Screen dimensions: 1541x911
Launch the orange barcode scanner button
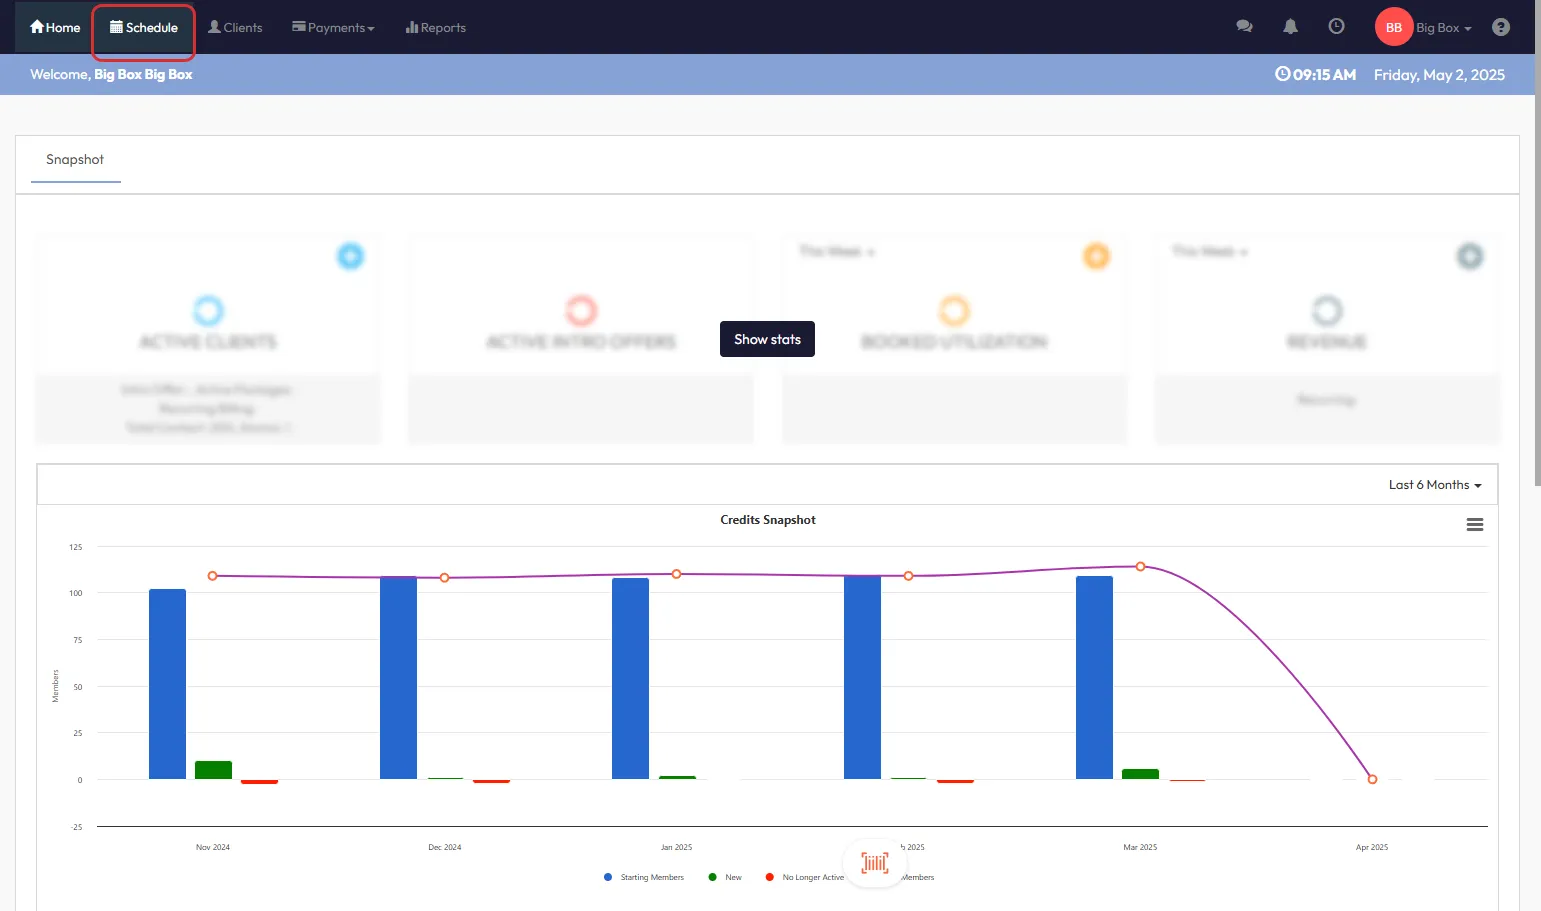[x=875, y=863]
